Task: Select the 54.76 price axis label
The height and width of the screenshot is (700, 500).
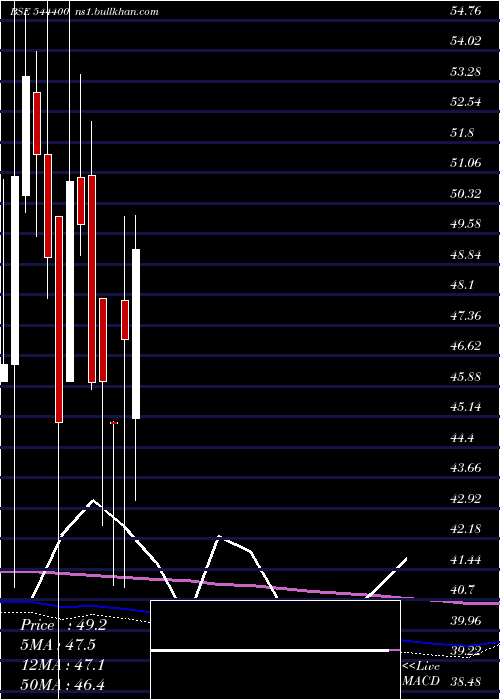Action: click(x=466, y=11)
